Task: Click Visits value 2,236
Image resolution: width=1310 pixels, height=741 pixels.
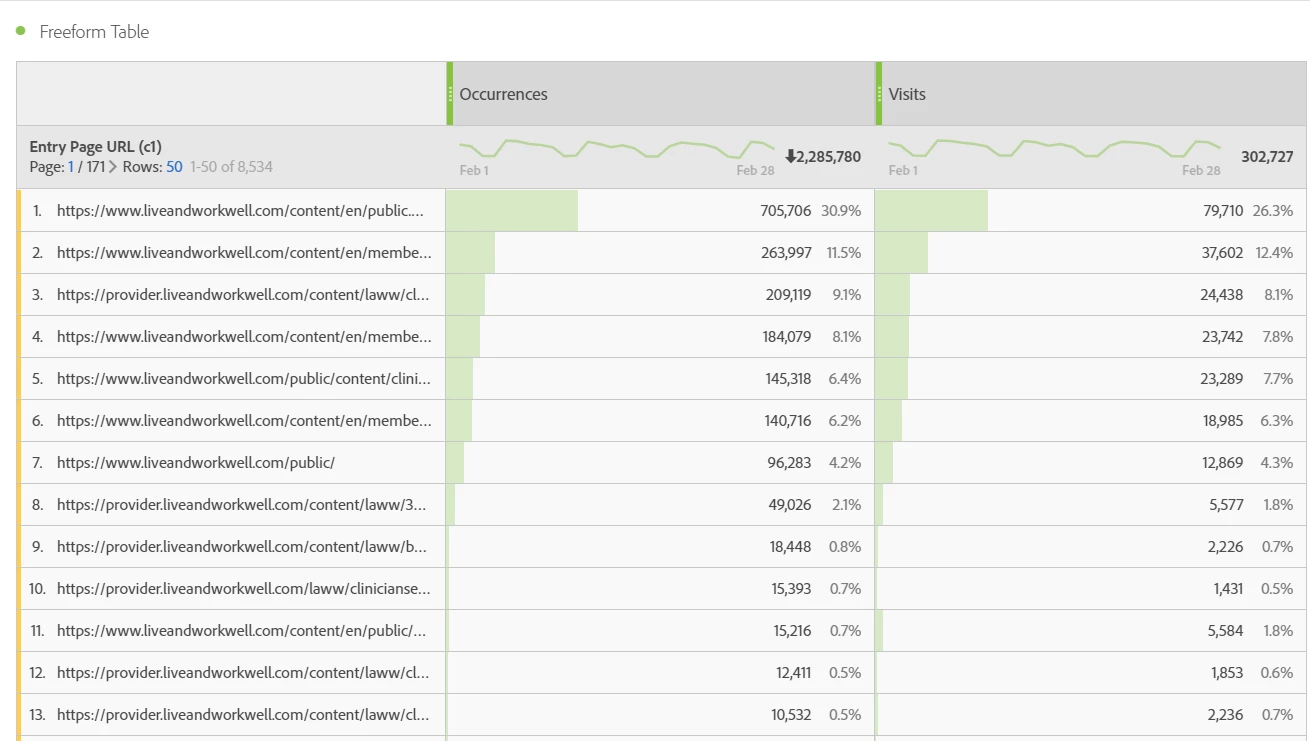Action: click(x=1226, y=715)
